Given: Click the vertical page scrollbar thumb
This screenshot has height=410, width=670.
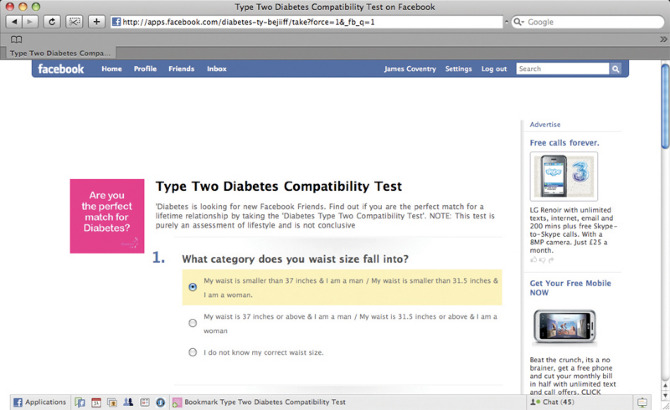Looking at the screenshot, I should (665, 106).
